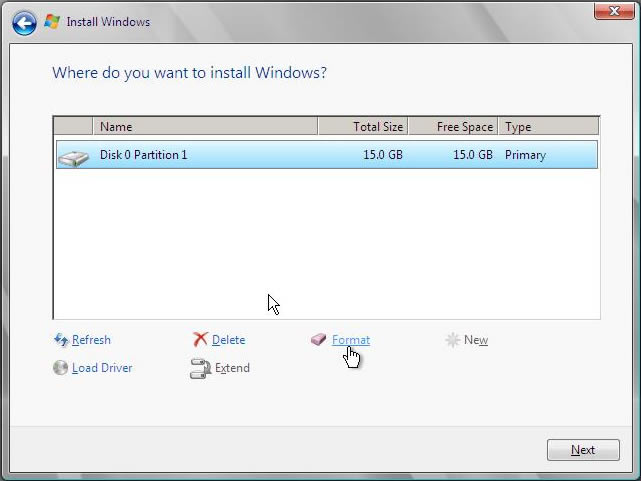Click the Windows flag icon in title bar

(x=52, y=21)
